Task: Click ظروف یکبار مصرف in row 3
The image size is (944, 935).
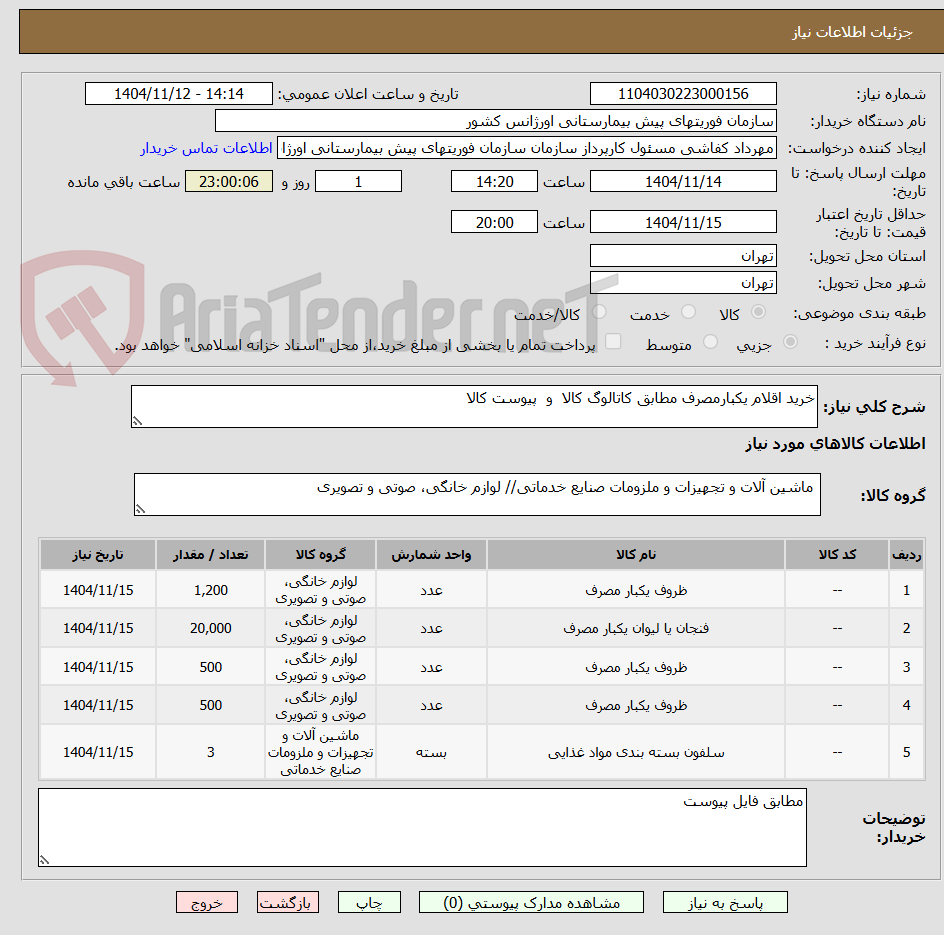Action: pyautogui.click(x=636, y=667)
